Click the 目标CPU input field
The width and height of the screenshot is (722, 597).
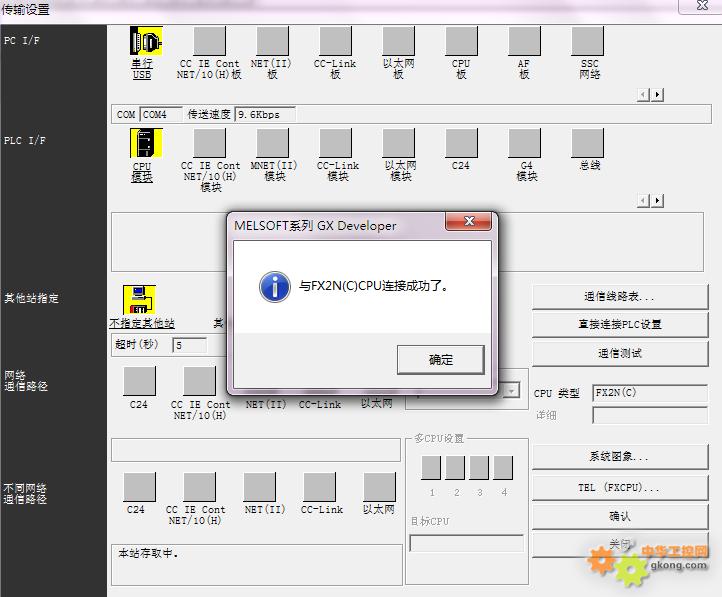(466, 543)
